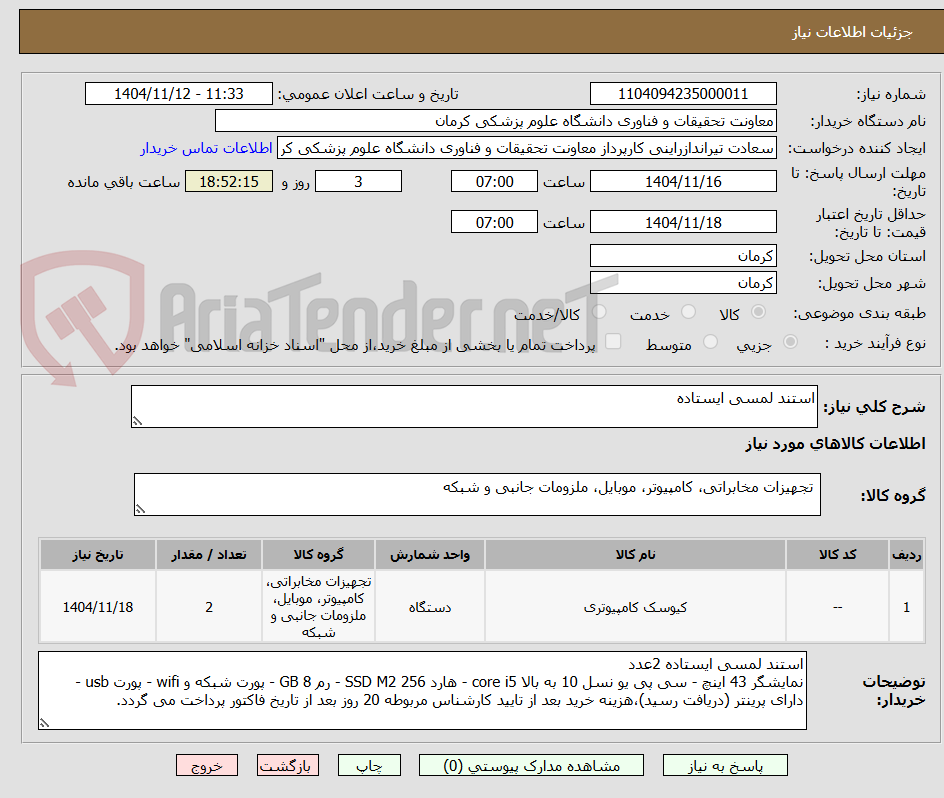Click the request creator name field
The height and width of the screenshot is (798, 944).
pos(527,148)
